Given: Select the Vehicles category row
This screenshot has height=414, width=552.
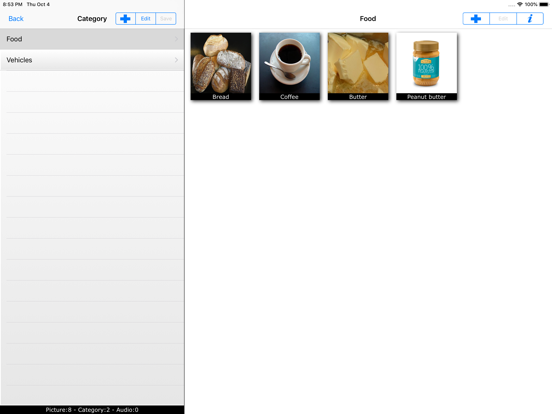Looking at the screenshot, I should tap(92, 60).
